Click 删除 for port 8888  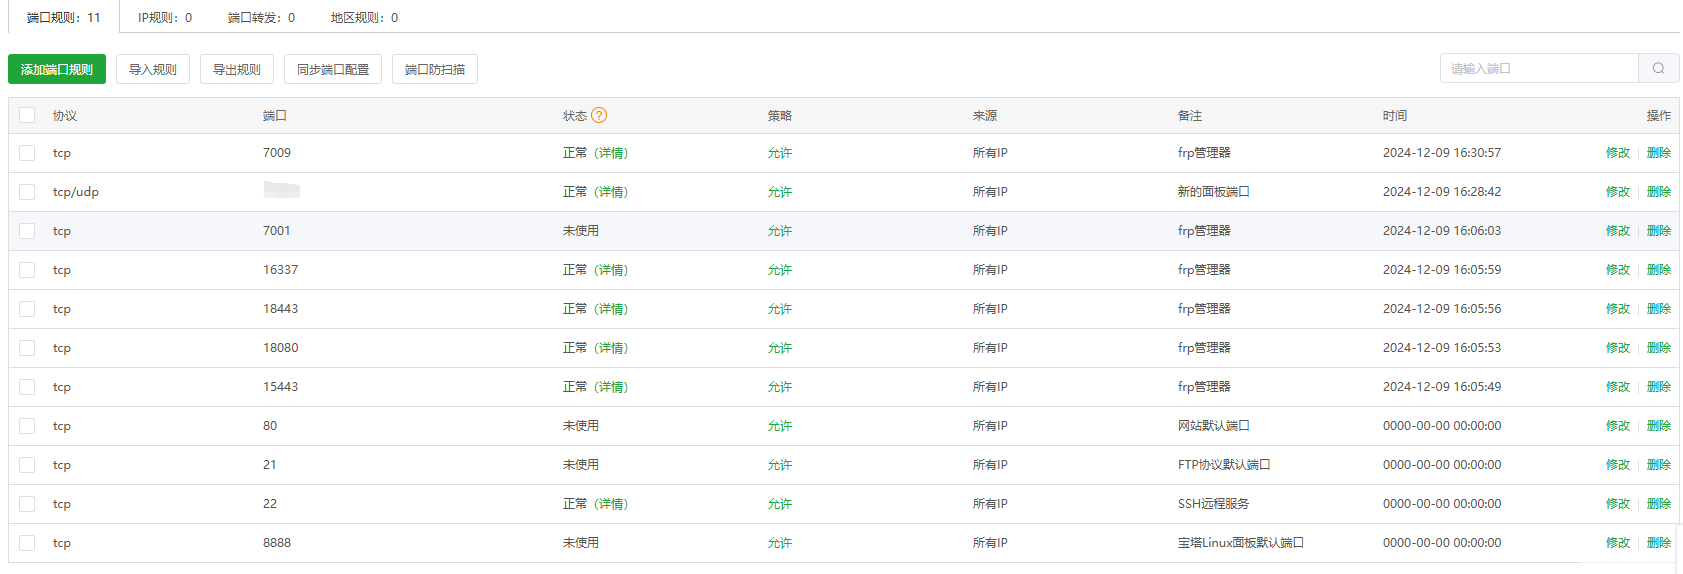(1659, 543)
